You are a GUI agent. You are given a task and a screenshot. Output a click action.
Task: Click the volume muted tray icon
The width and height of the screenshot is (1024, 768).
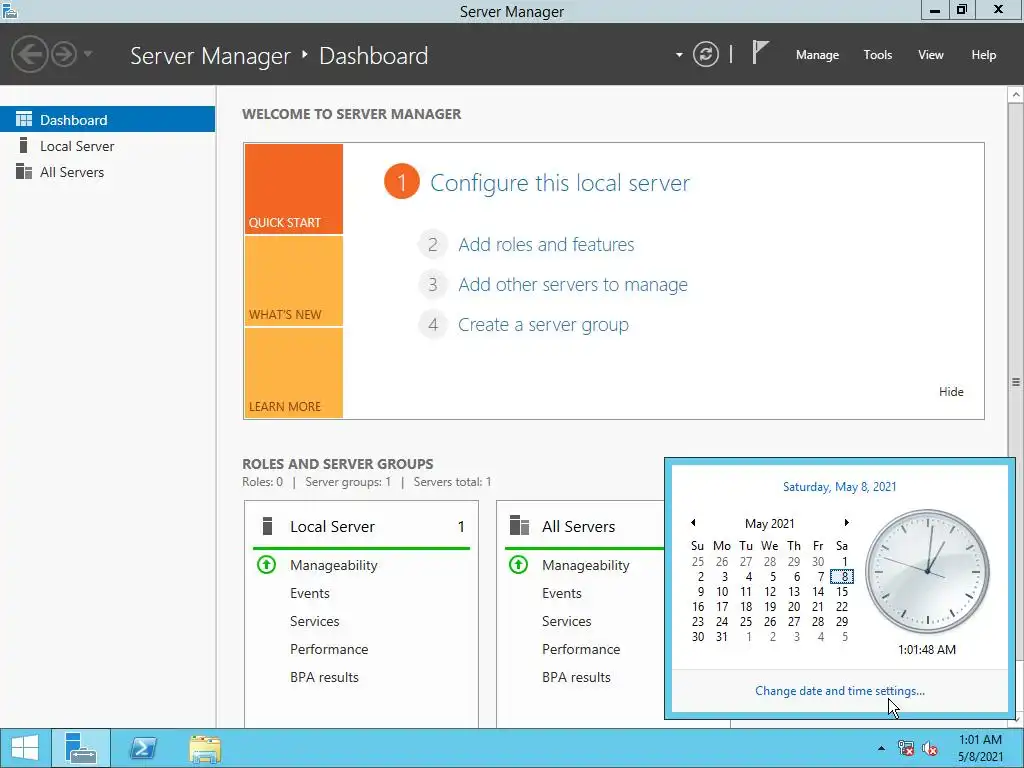point(930,748)
